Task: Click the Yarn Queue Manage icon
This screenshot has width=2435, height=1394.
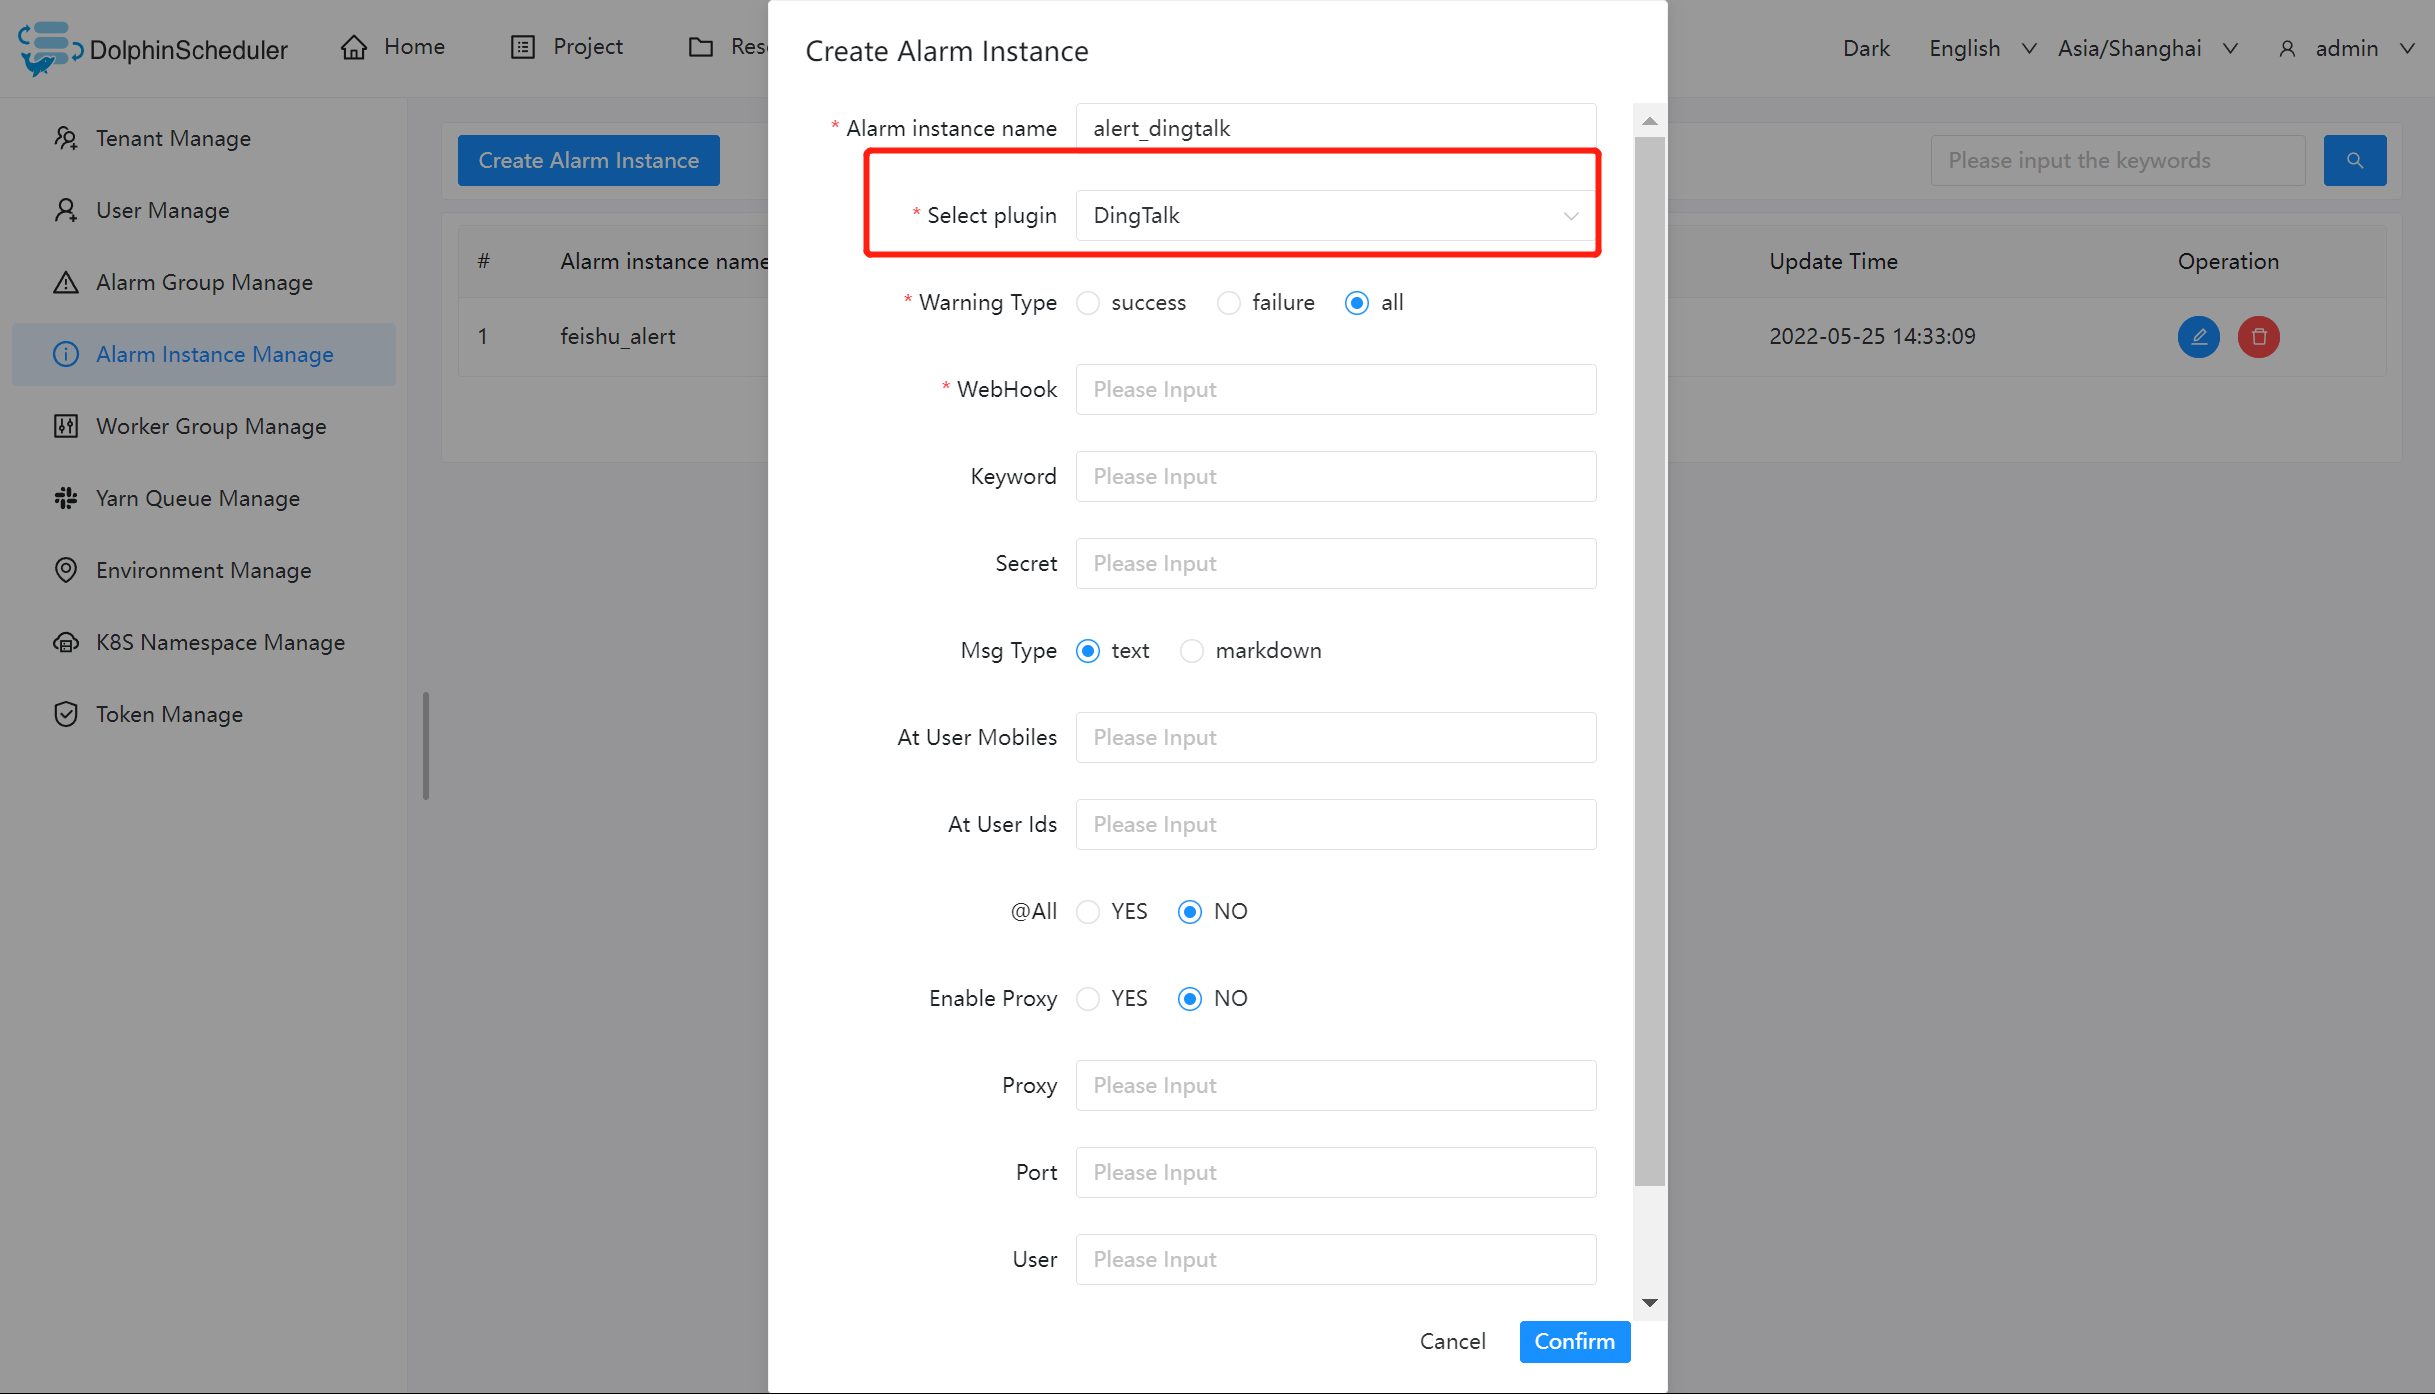Action: [66, 498]
